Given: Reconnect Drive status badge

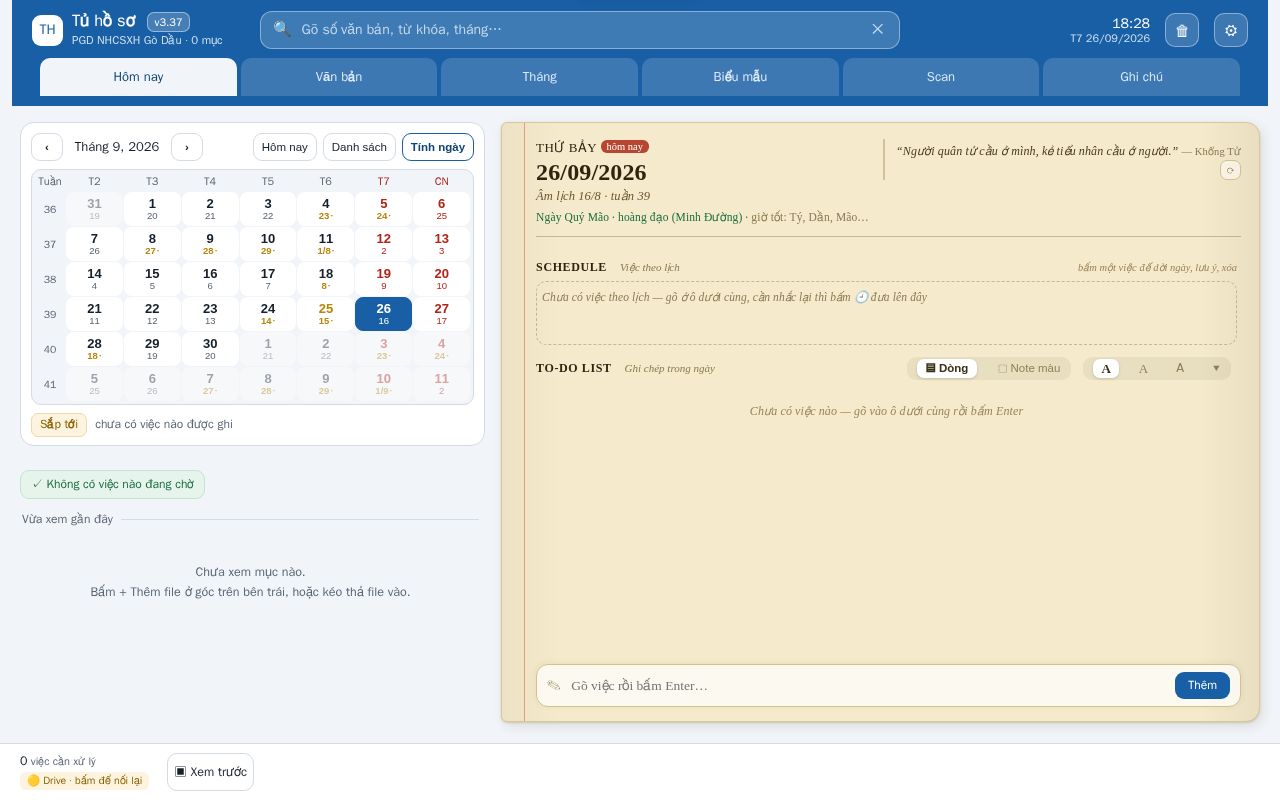Looking at the screenshot, I should tap(84, 781).
